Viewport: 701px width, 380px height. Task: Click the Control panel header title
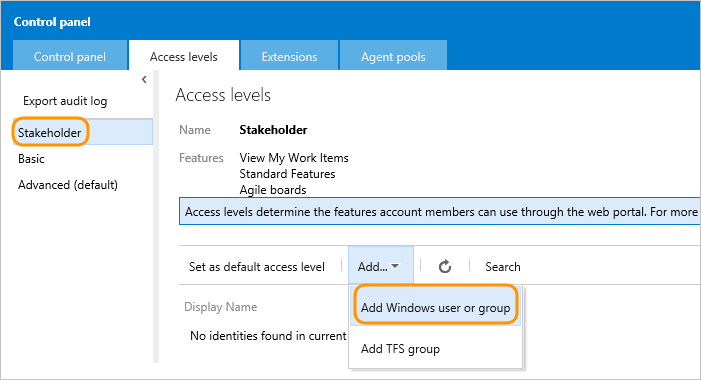52,21
